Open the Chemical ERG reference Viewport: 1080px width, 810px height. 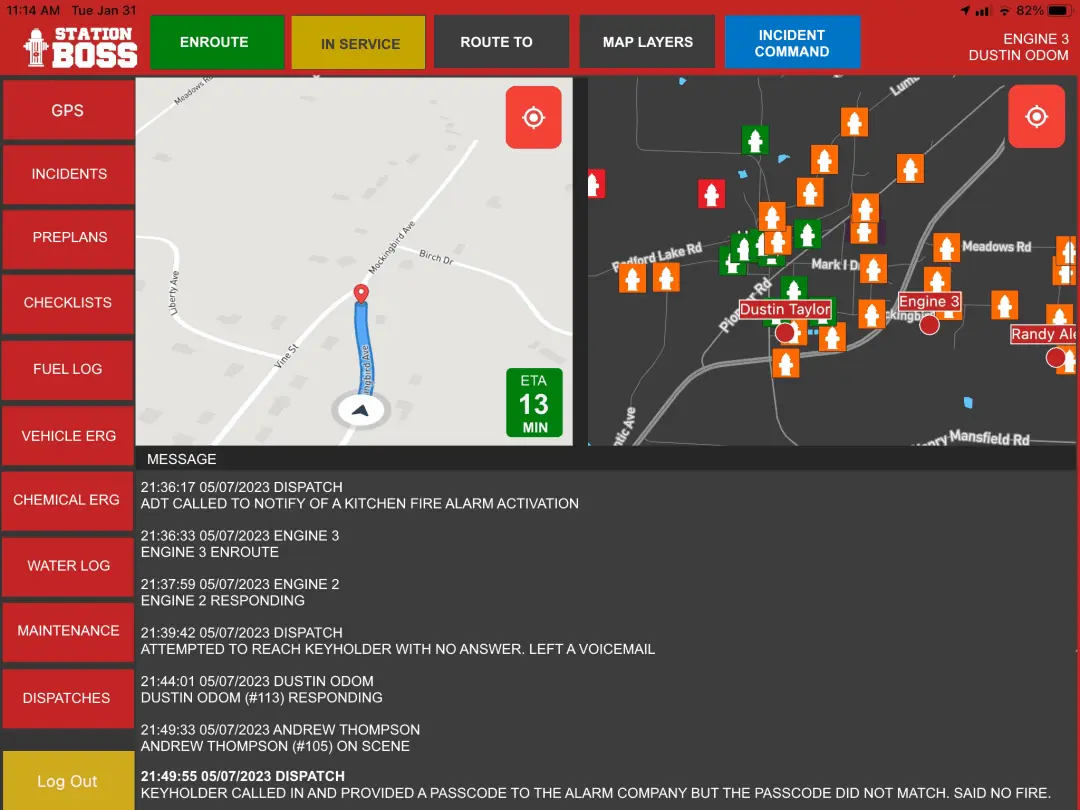click(x=69, y=500)
